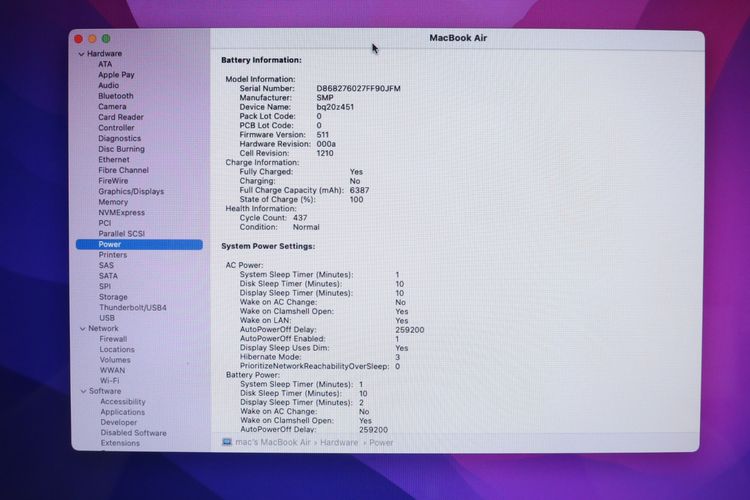Select Firewall under Network
Image resolution: width=750 pixels, height=500 pixels.
[113, 339]
